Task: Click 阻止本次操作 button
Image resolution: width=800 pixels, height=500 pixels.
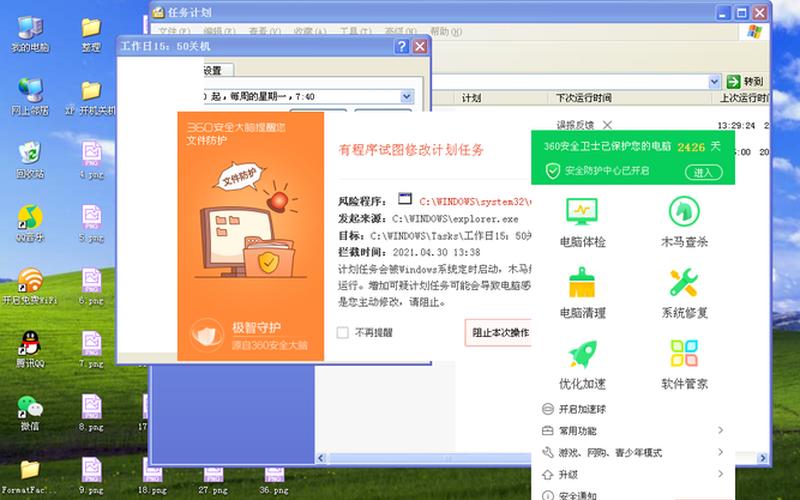Action: 498,333
